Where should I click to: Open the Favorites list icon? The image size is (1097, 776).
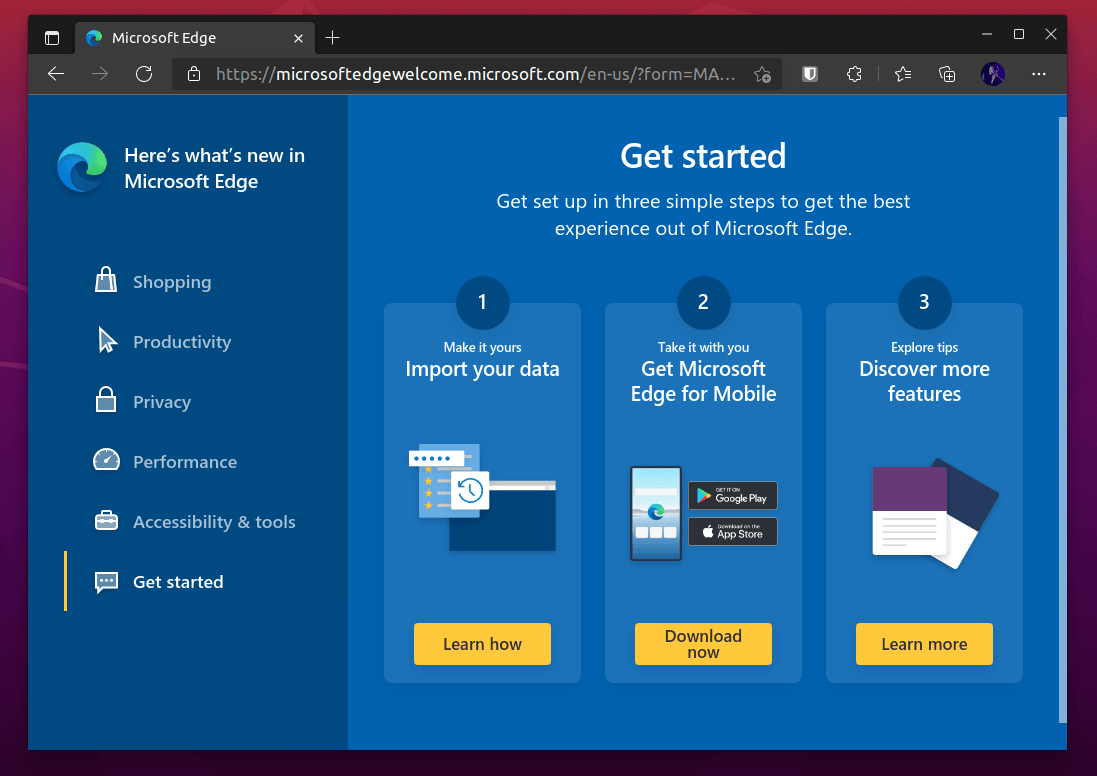click(903, 74)
